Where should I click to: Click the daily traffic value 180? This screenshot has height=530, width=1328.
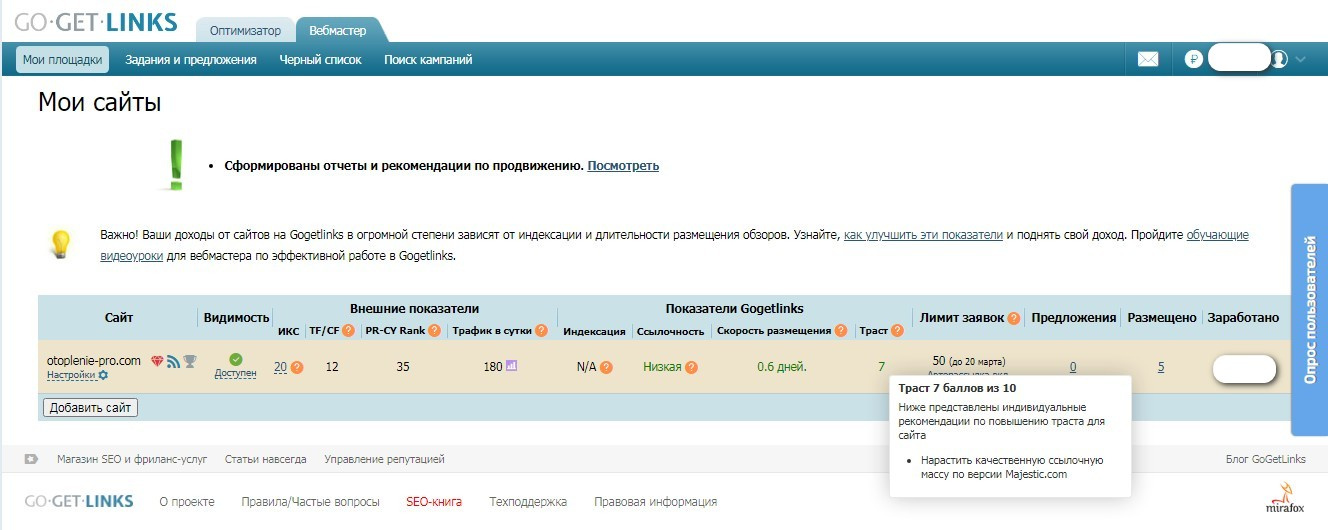pos(493,367)
